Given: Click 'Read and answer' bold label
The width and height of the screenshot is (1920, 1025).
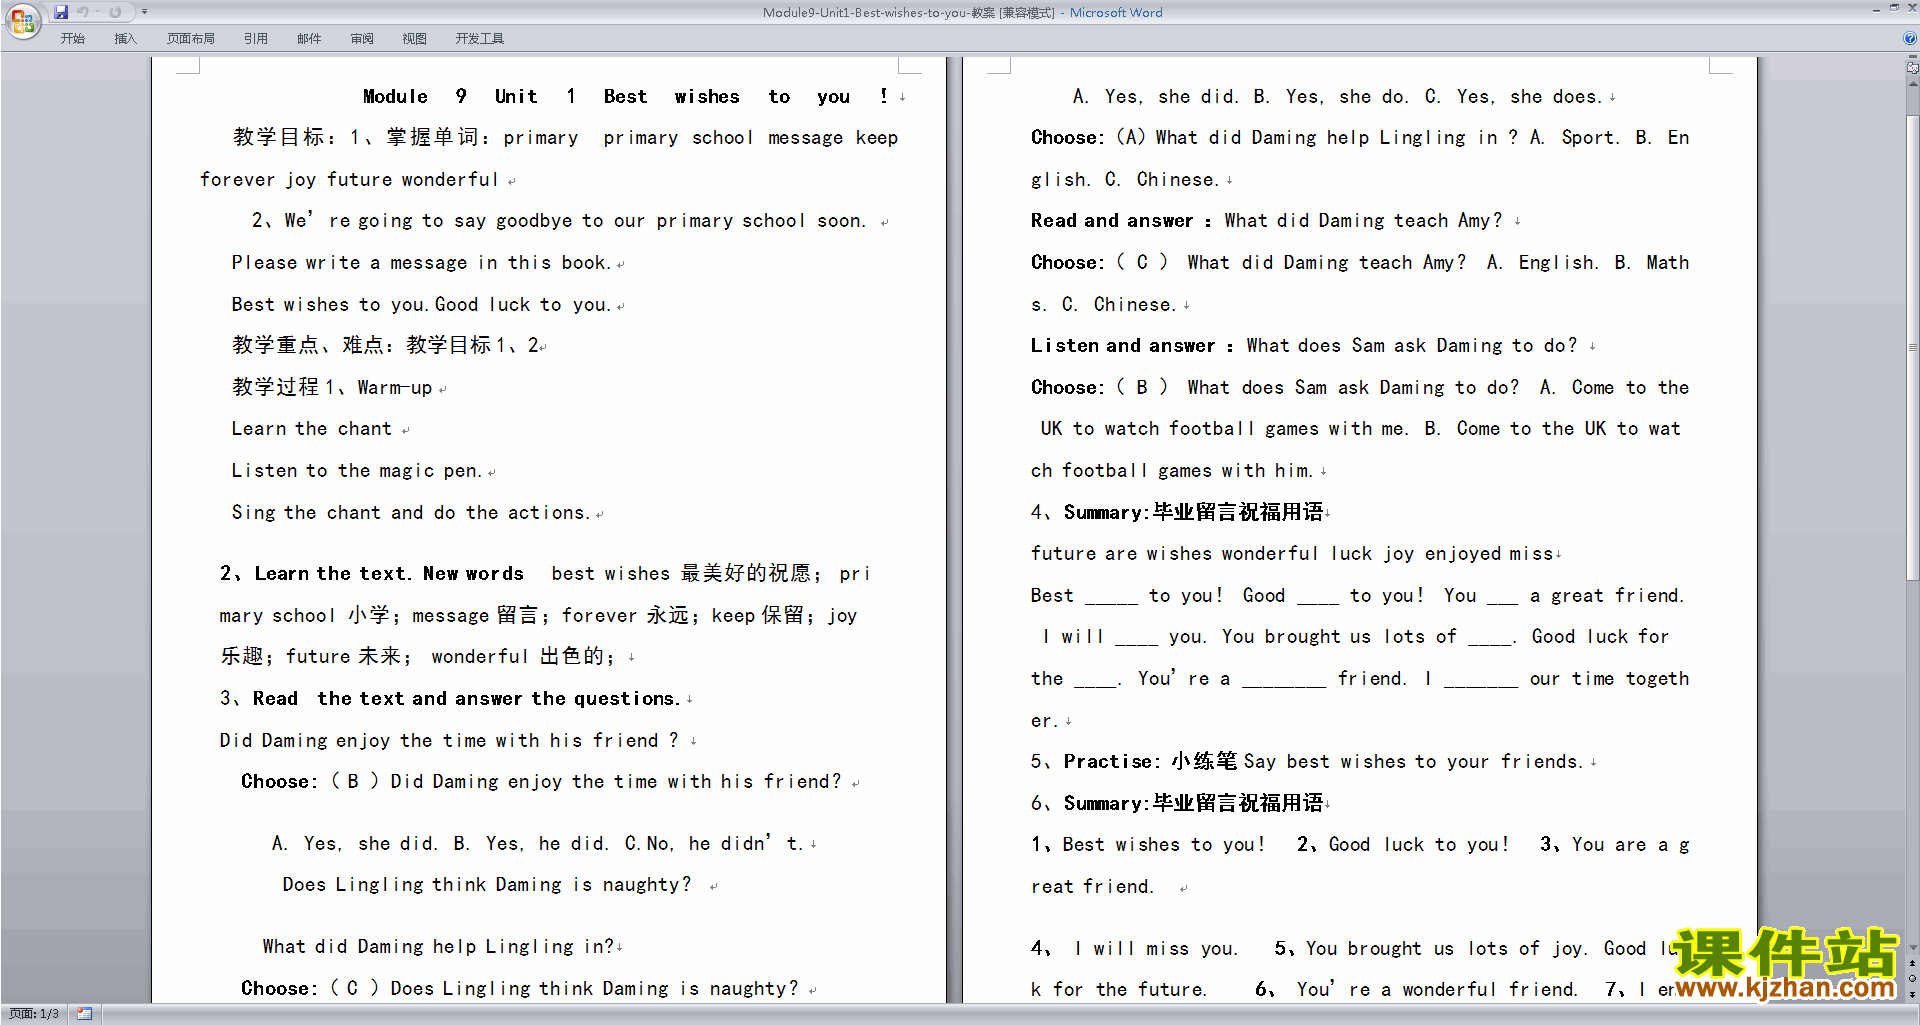Looking at the screenshot, I should 1112,221.
